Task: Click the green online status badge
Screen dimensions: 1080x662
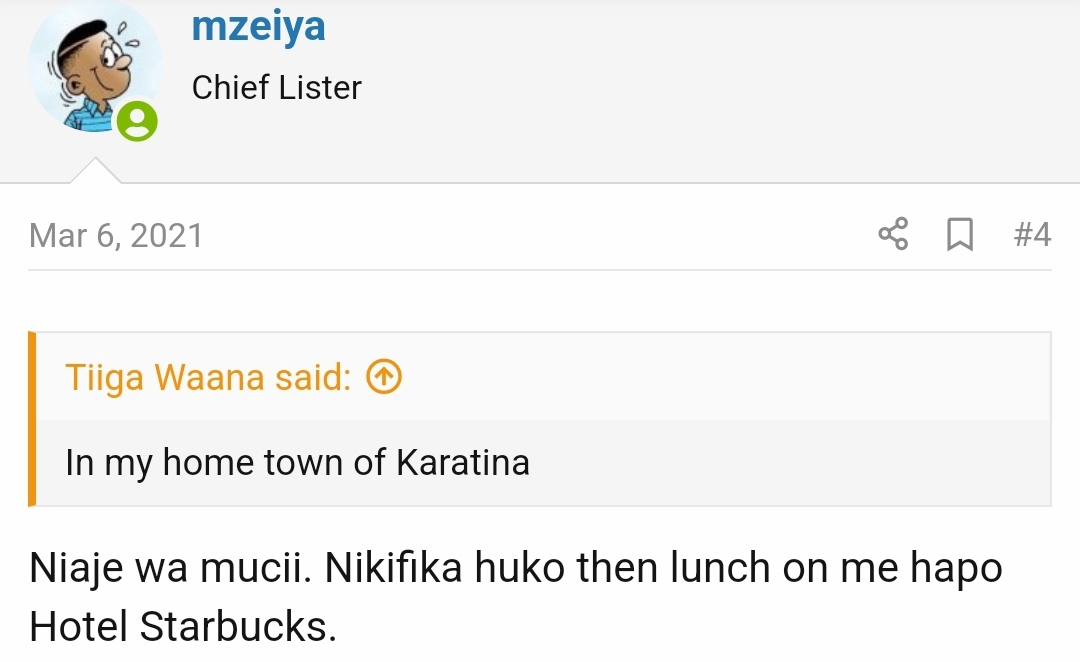Action: tap(137, 122)
